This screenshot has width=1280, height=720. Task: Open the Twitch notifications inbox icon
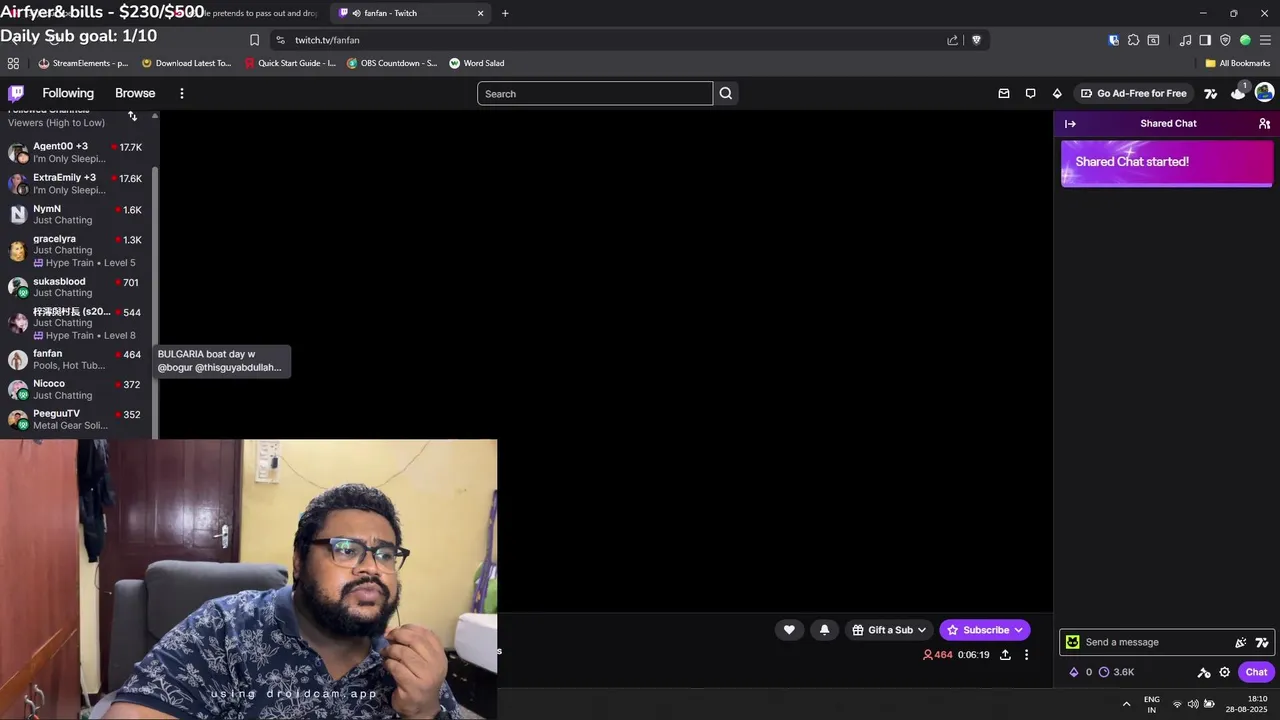click(1004, 93)
